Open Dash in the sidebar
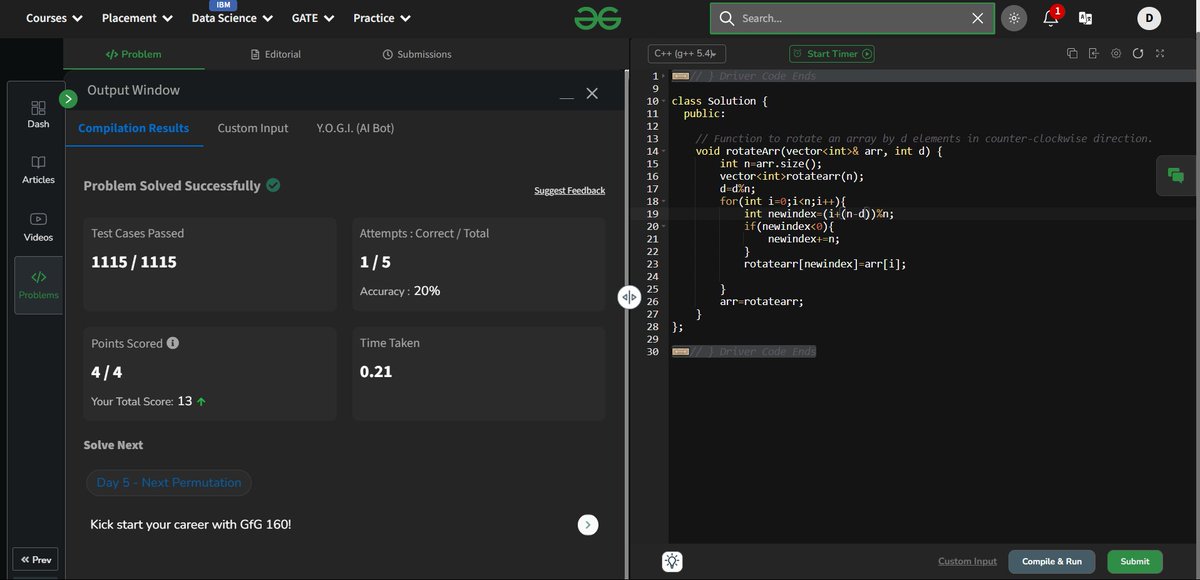This screenshot has height=580, width=1200. tap(38, 114)
